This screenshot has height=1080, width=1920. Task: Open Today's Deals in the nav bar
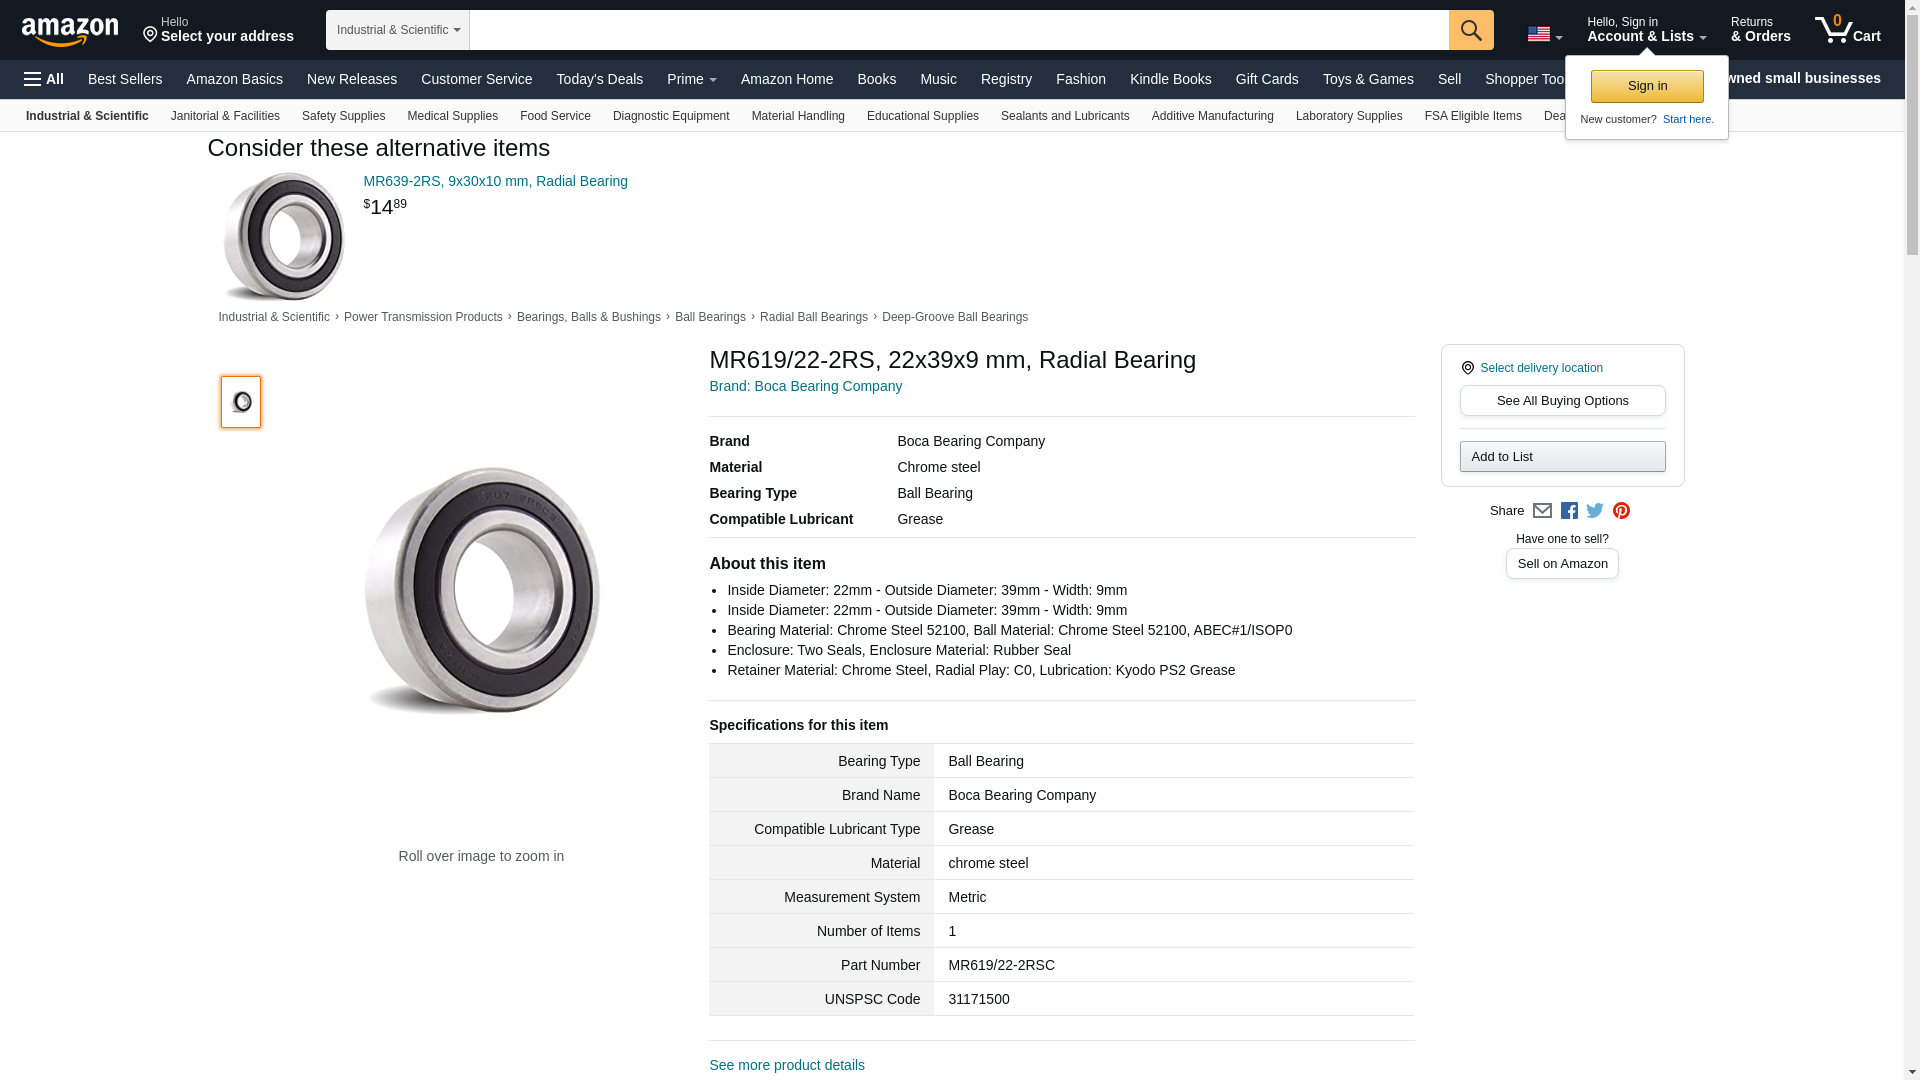click(x=599, y=79)
